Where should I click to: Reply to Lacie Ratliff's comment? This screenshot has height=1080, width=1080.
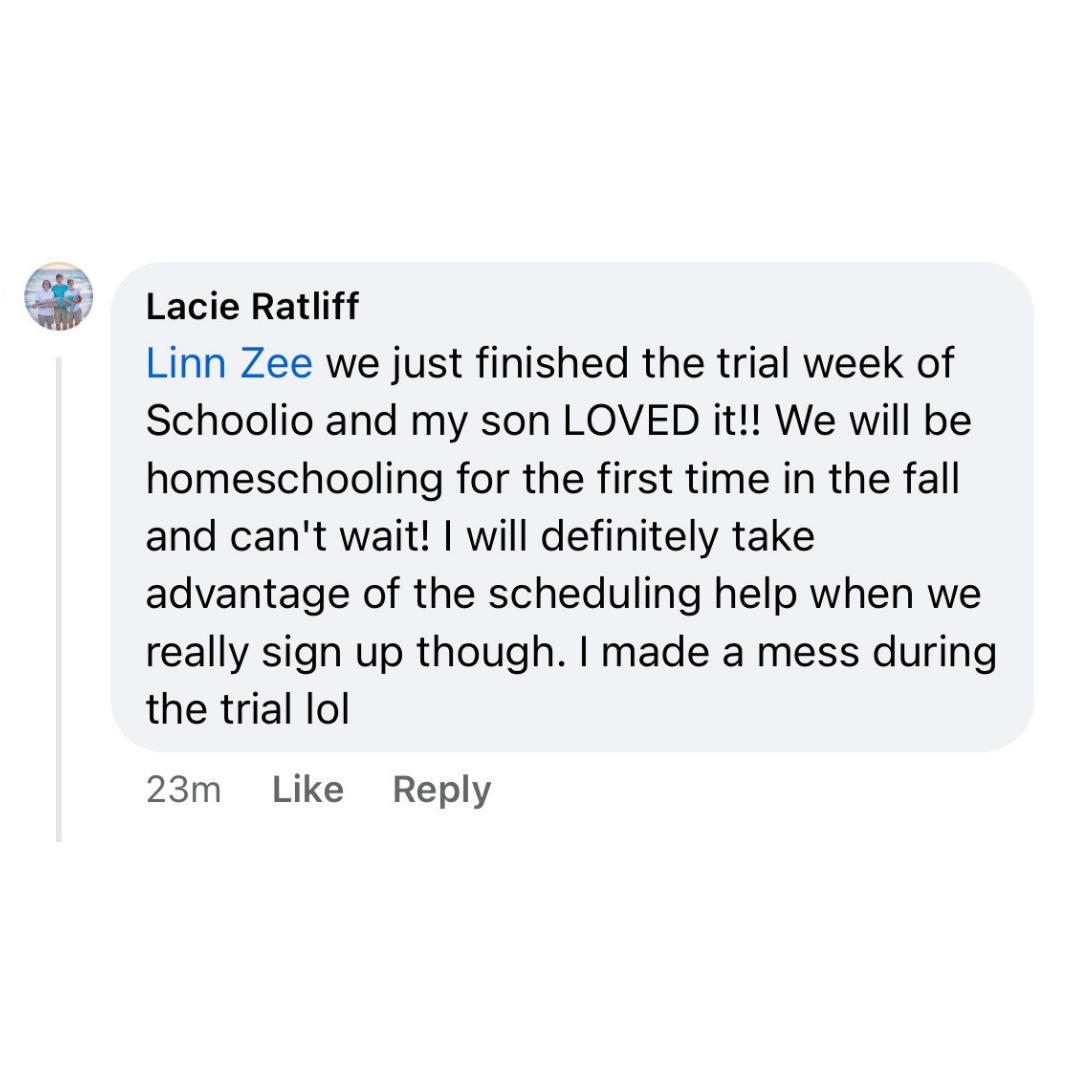pyautogui.click(x=441, y=790)
